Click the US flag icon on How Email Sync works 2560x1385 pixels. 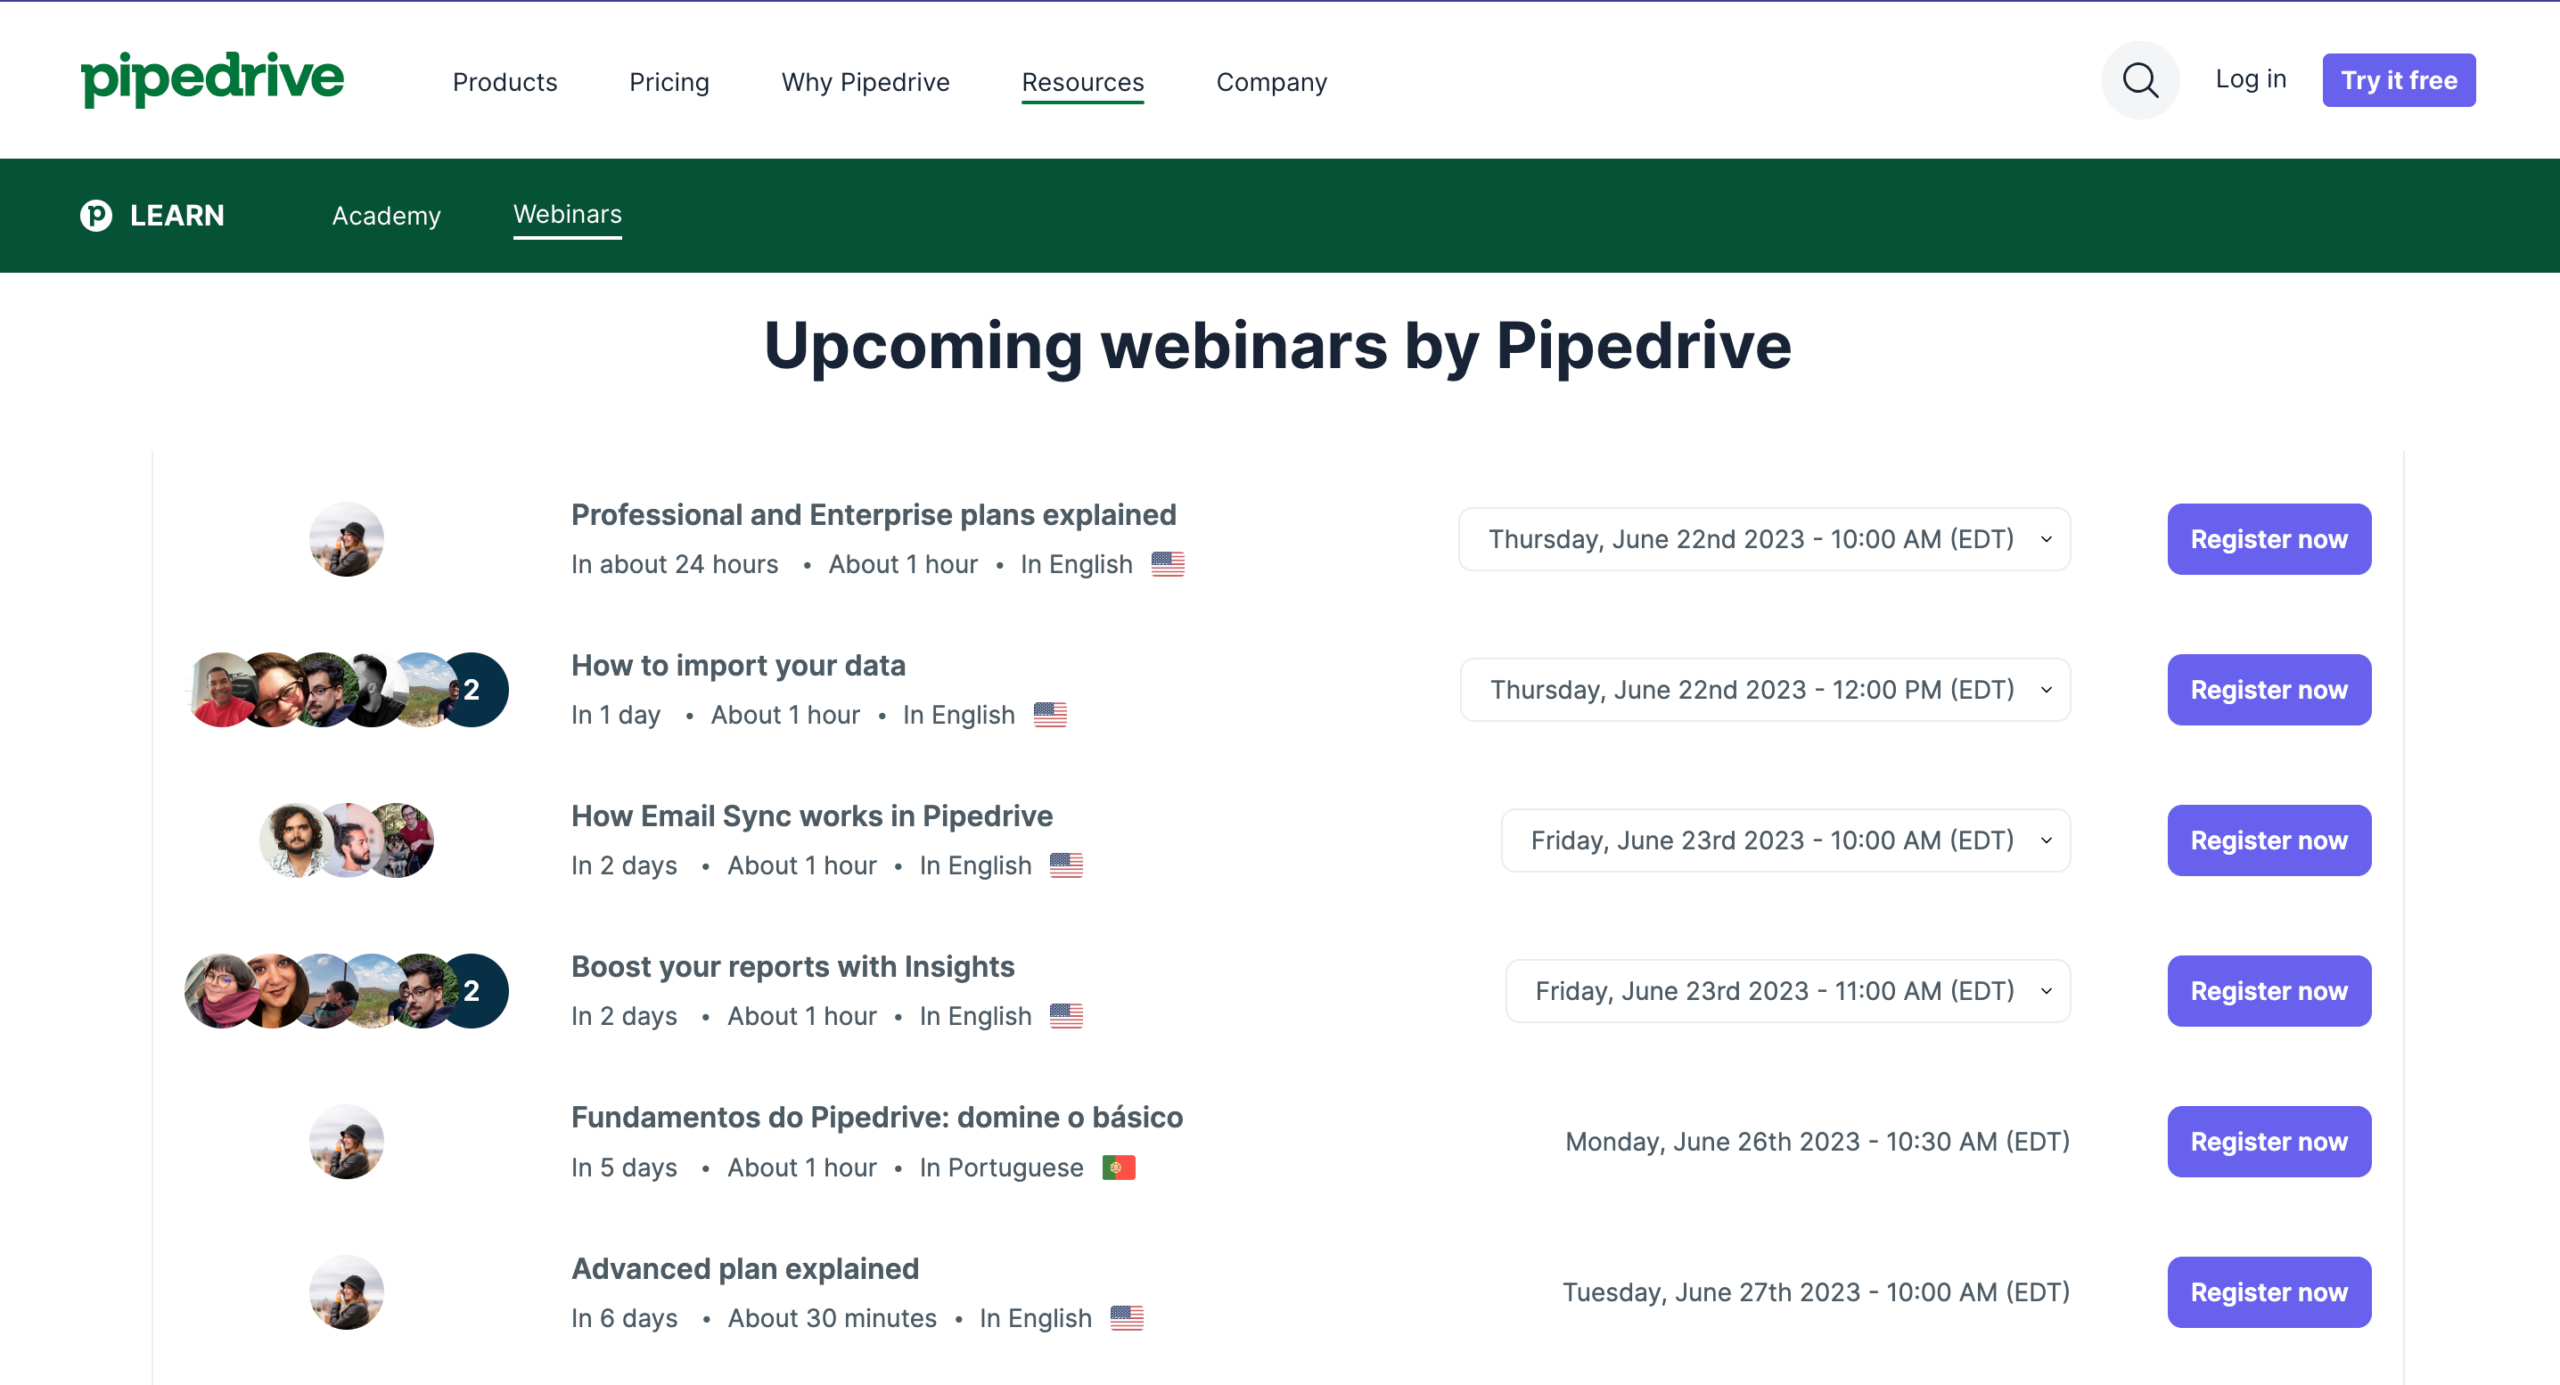click(x=1068, y=865)
